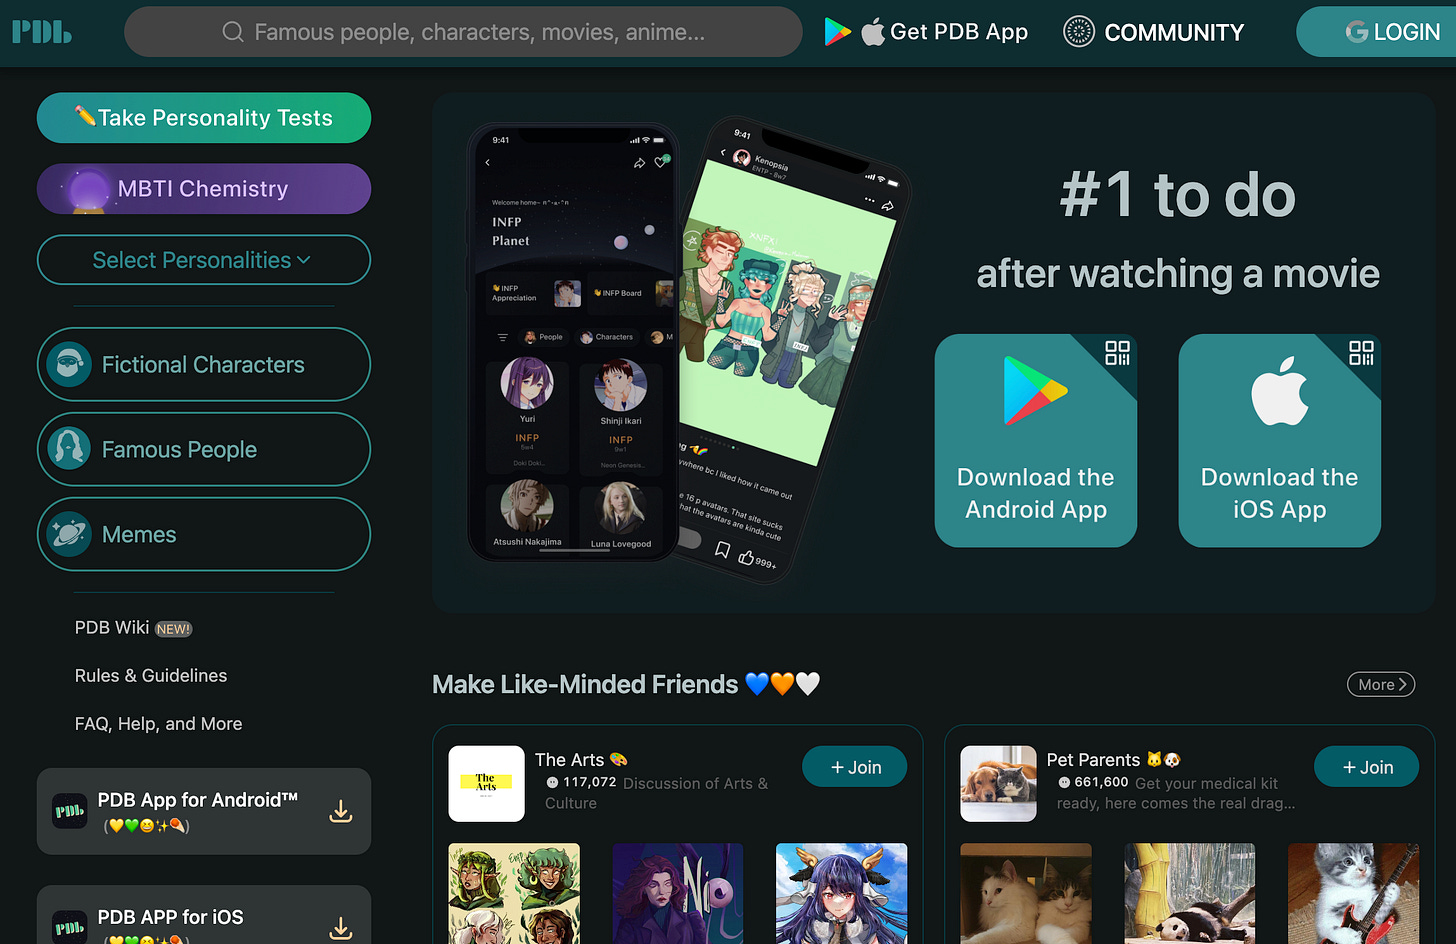Click the large Apple logo

point(1279,391)
